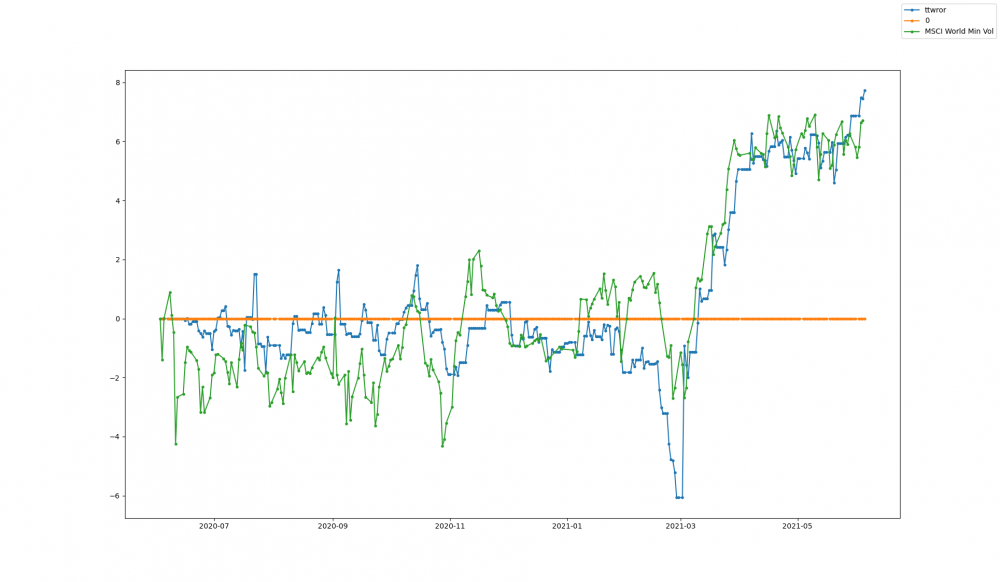Click the 2021-05 x-axis tick label
This screenshot has width=1000, height=582.
(x=797, y=526)
